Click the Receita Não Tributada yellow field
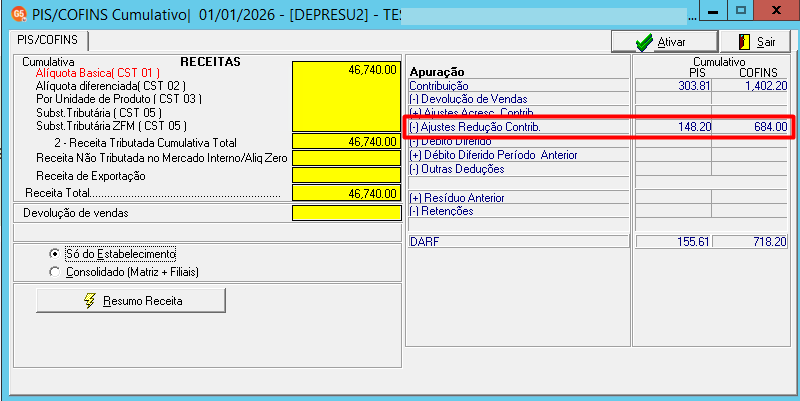 (x=346, y=158)
